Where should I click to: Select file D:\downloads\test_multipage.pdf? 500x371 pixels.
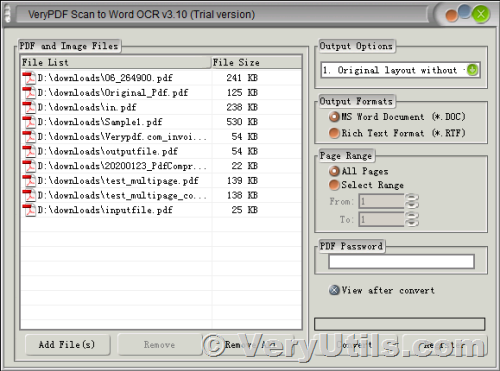tap(118, 181)
